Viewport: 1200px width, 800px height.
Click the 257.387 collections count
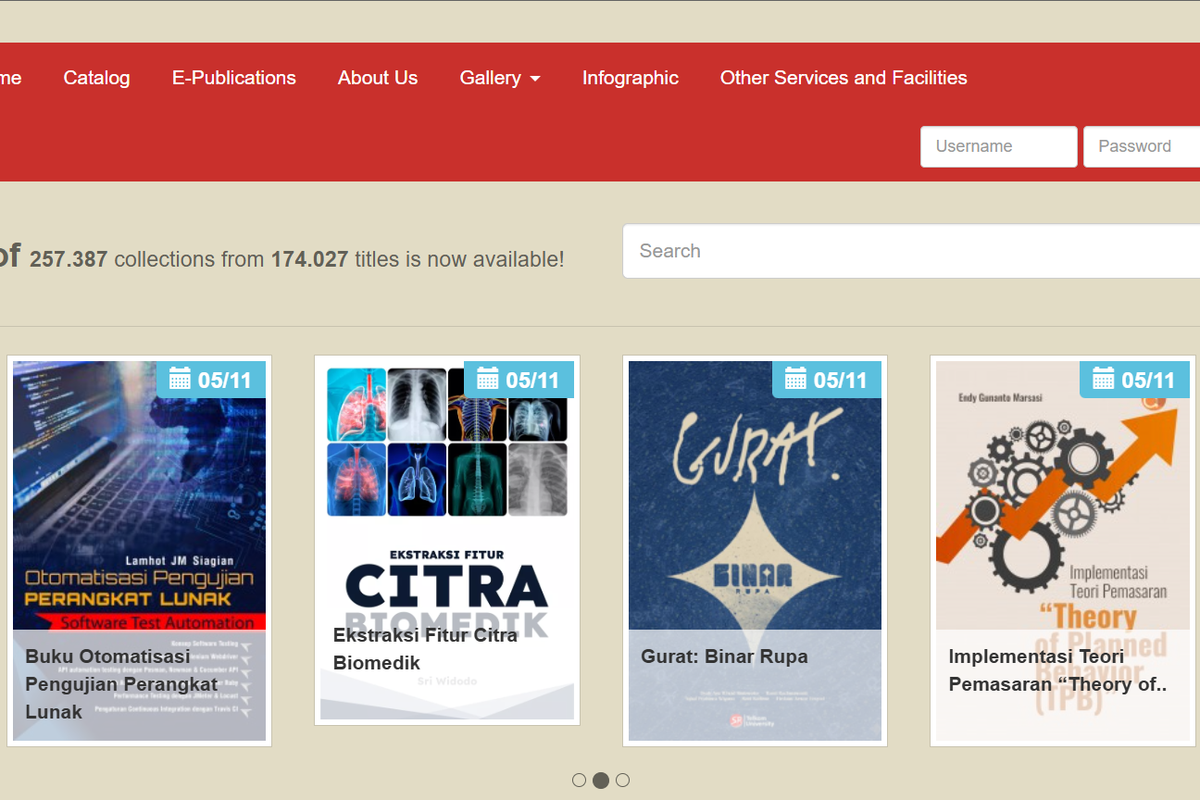pos(69,259)
